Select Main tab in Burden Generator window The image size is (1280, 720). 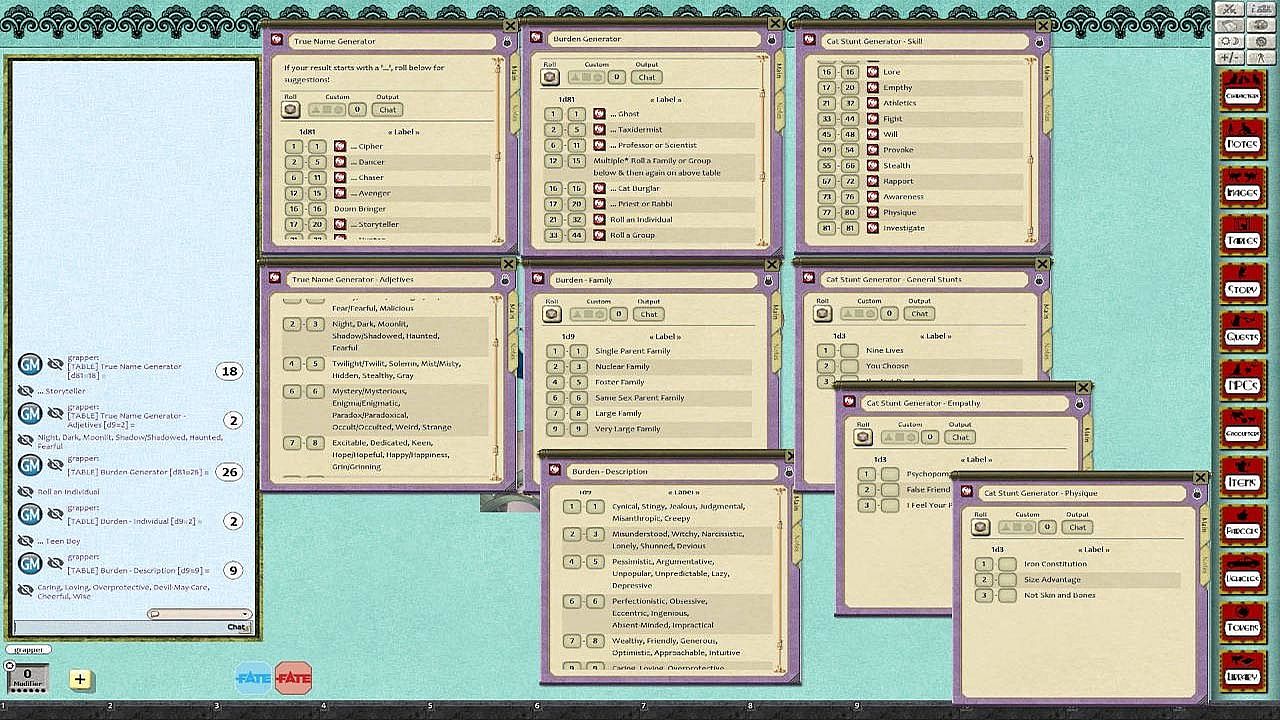click(778, 70)
